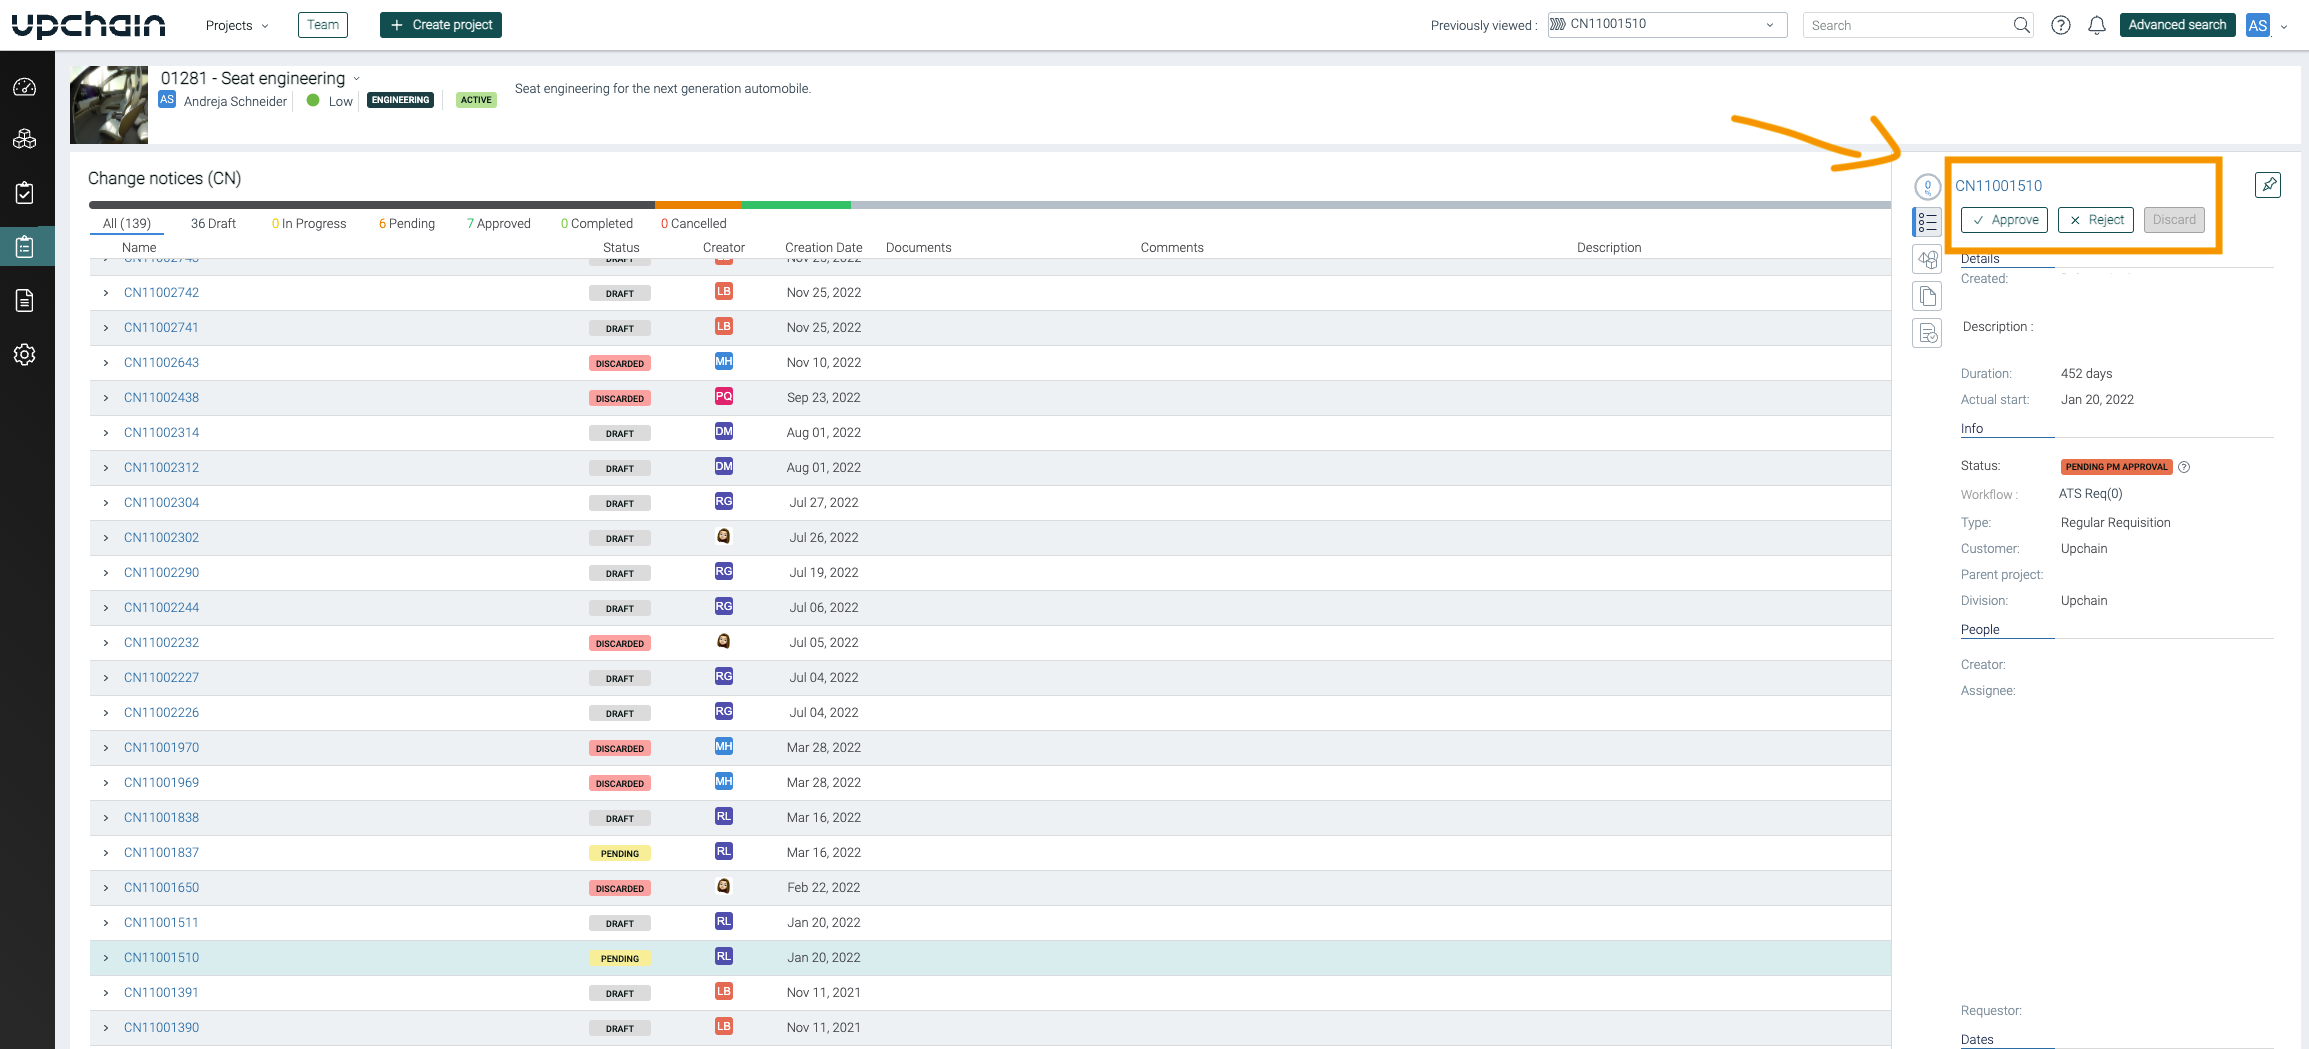The width and height of the screenshot is (2309, 1049).
Task: Select the change notices clipboard icon in sidebar
Action: coord(25,247)
